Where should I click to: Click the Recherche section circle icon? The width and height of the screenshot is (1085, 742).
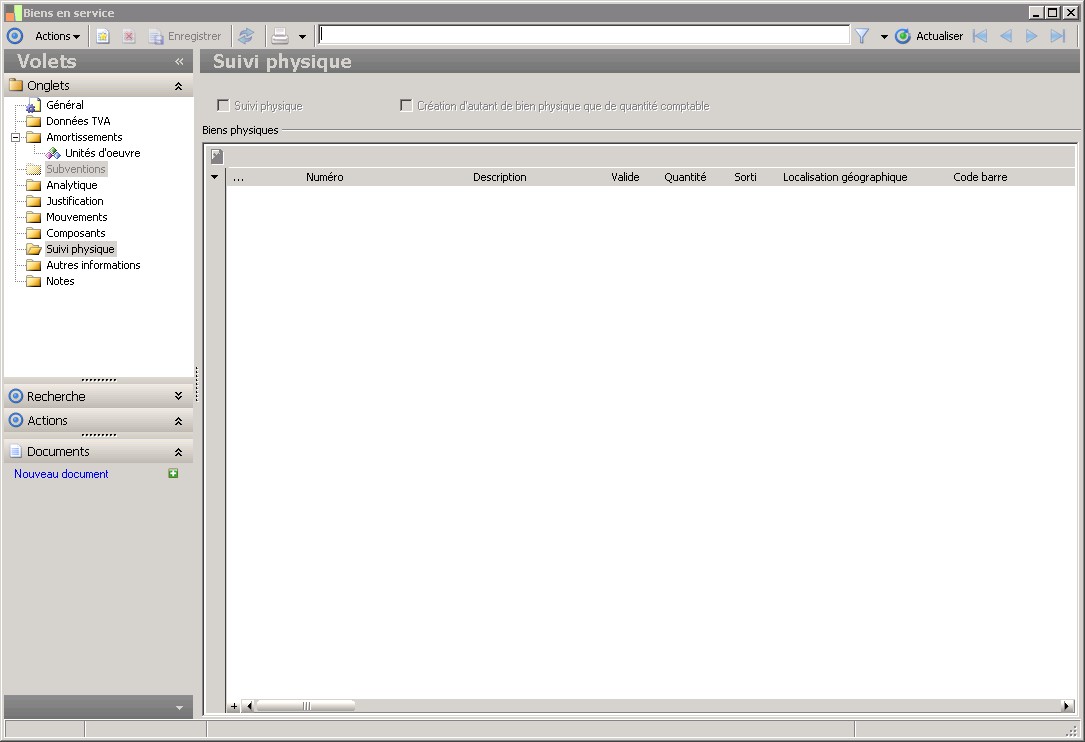coord(15,396)
